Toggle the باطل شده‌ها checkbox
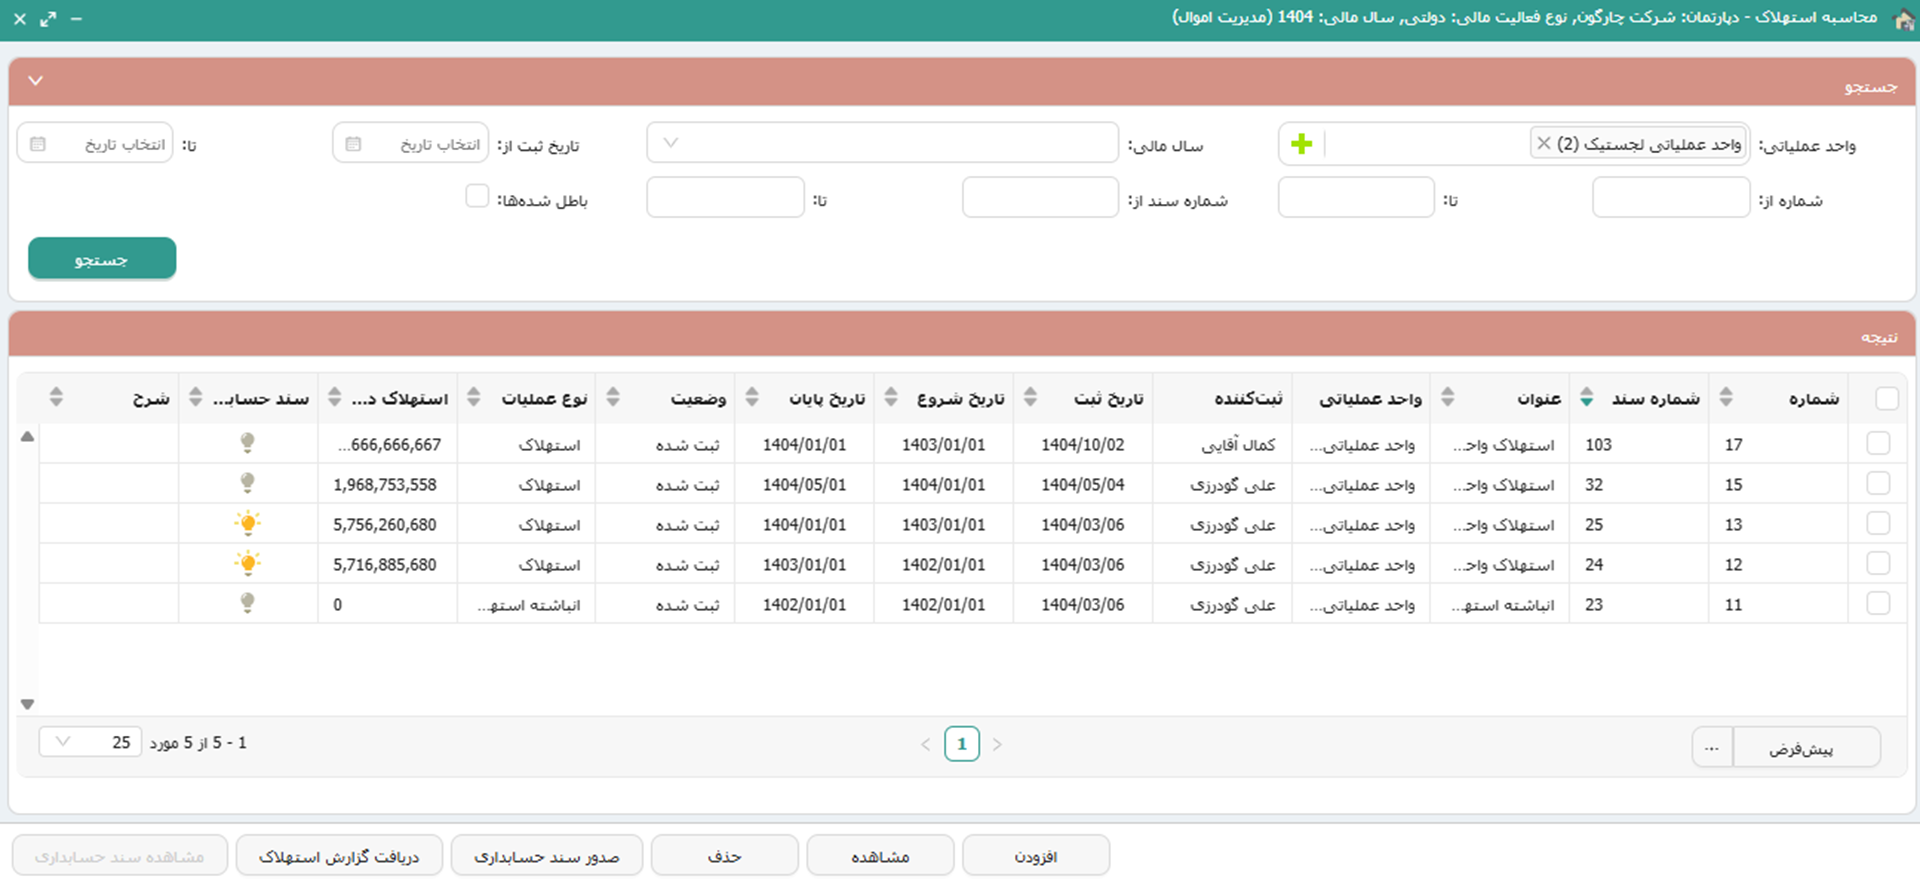Screen dimensions: 1920x883 pyautogui.click(x=477, y=196)
